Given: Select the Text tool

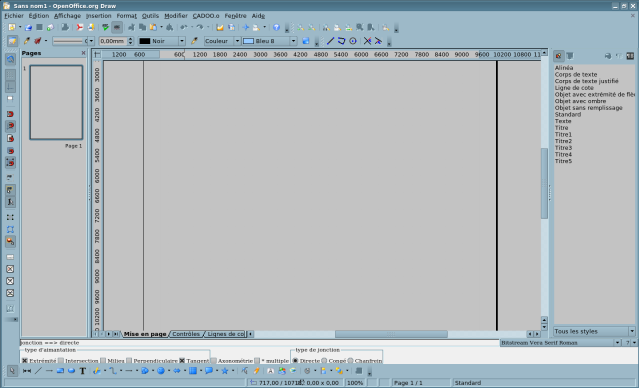Looking at the screenshot, I should tap(83, 371).
